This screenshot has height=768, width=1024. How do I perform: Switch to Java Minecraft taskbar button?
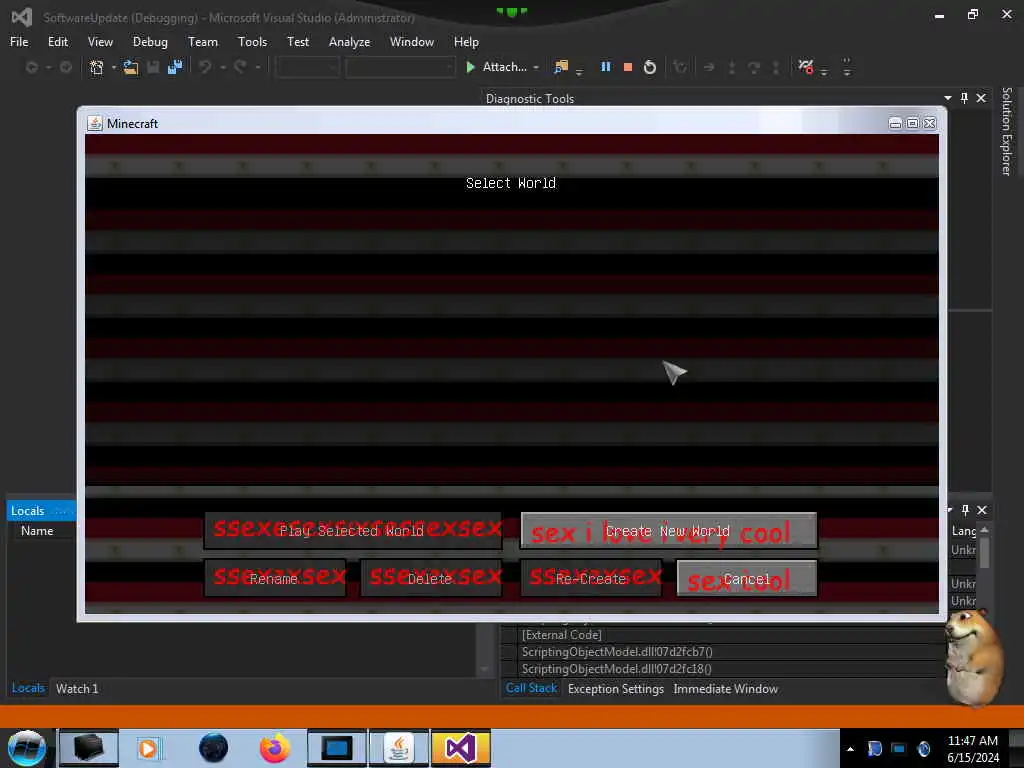(x=399, y=748)
